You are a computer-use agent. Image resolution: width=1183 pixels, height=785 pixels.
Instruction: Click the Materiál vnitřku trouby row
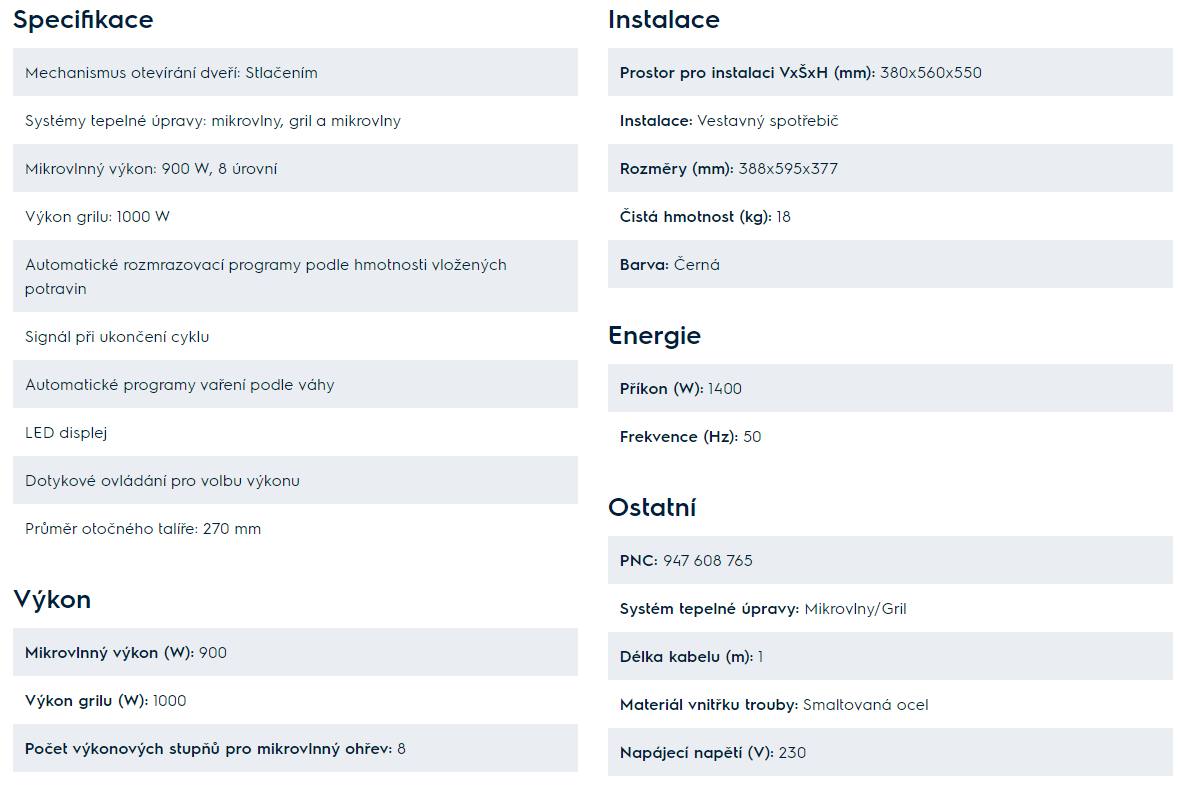pyautogui.click(x=890, y=704)
